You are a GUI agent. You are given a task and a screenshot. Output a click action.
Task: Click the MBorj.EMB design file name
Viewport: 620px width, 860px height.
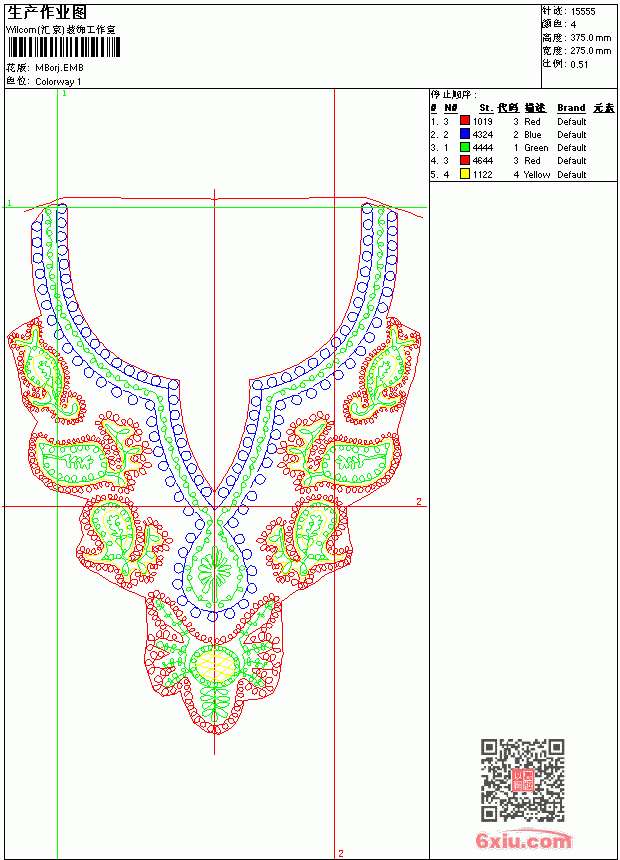click(x=59, y=68)
